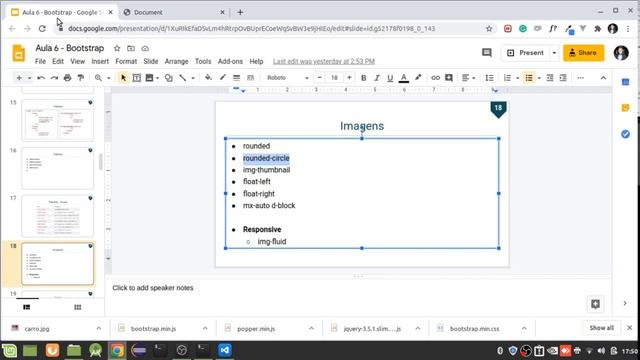This screenshot has height=360, width=640.
Task: Click the zoom magnifier icon
Action: (x=98, y=78)
